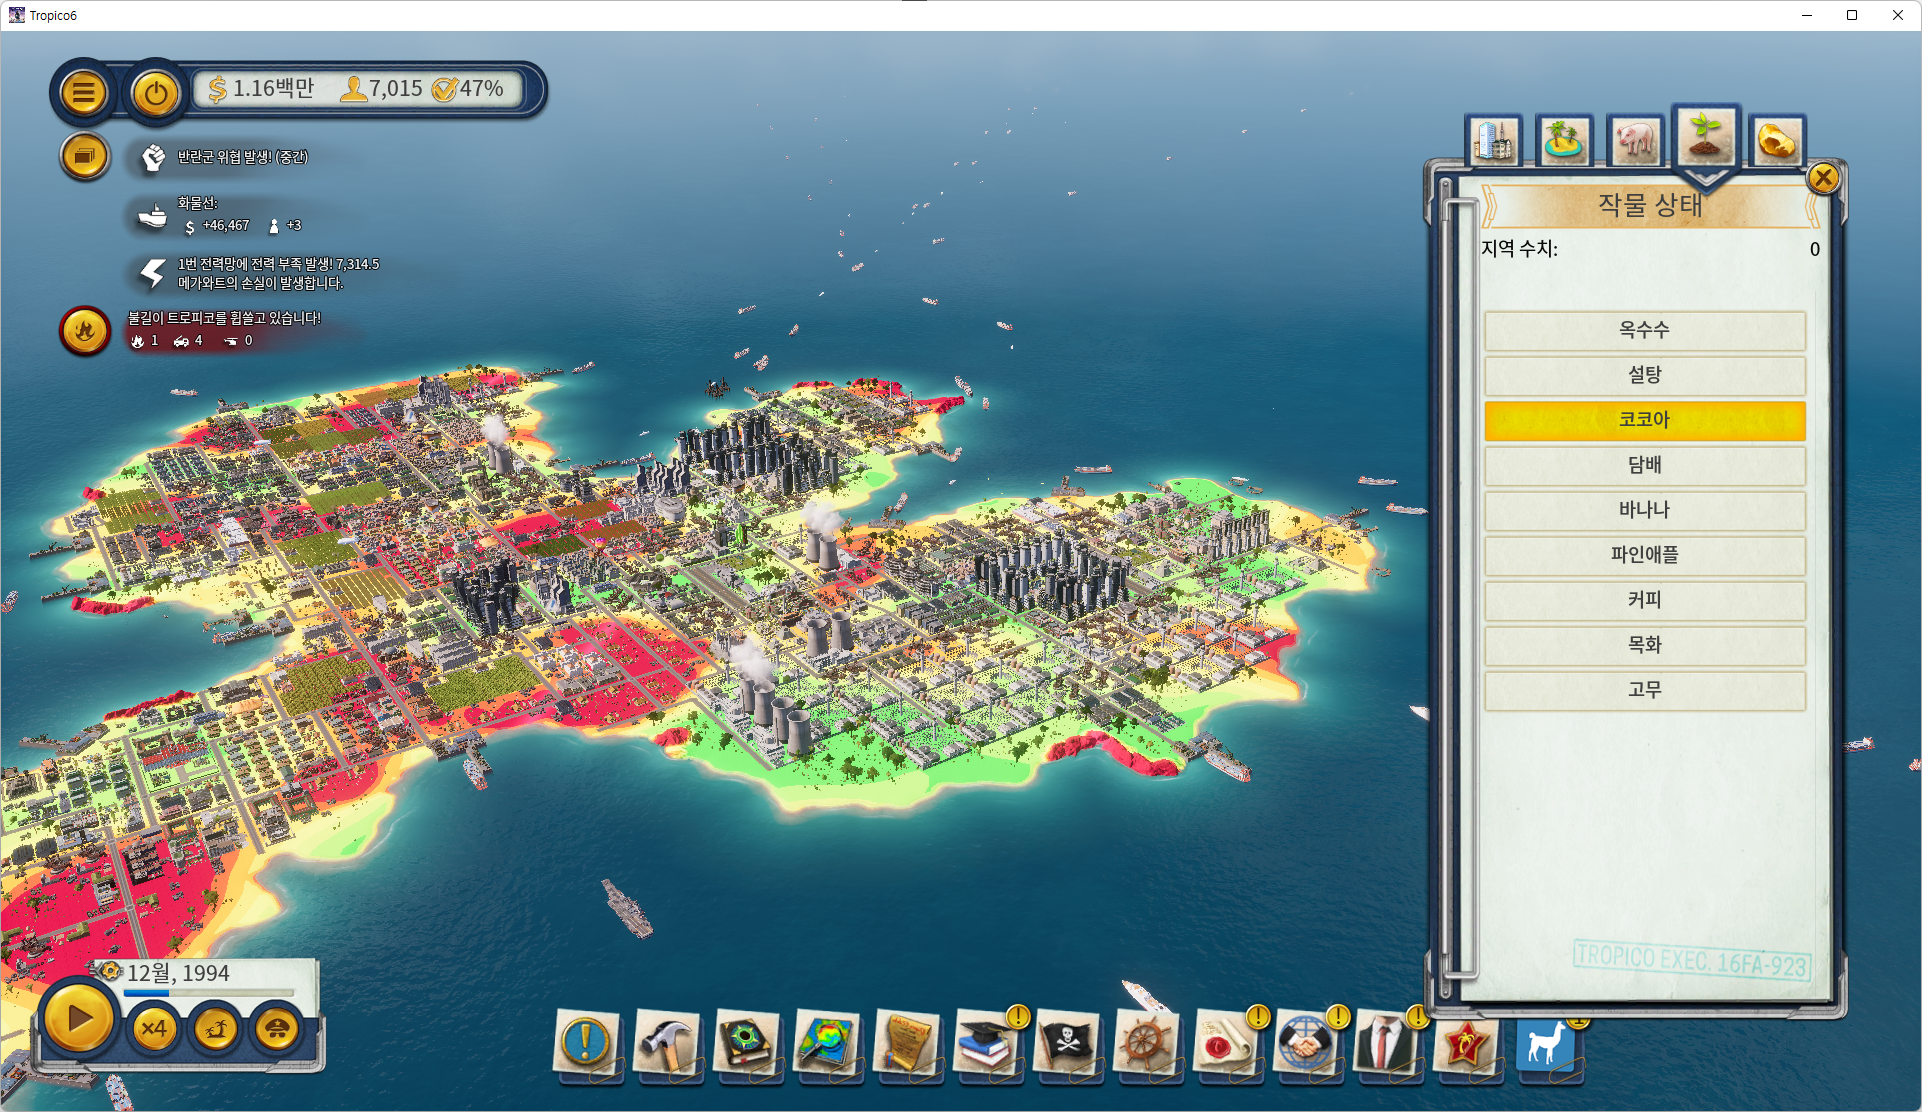Choose 고무 crop overlay
Screen dimensions: 1922x1112
pyautogui.click(x=1645, y=690)
